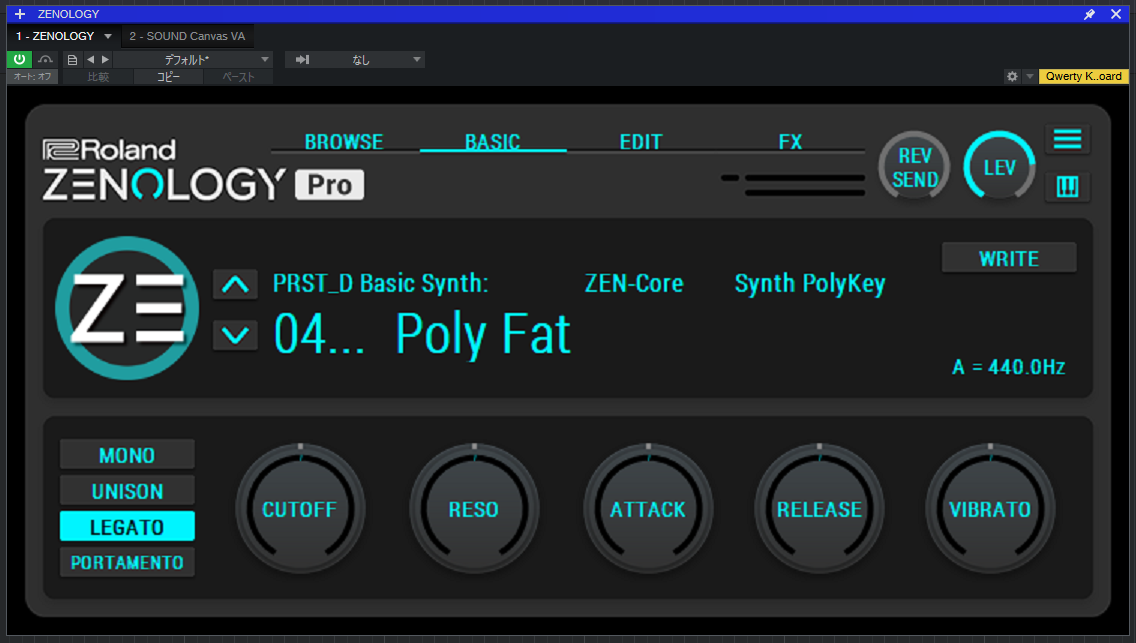Open the gear settings icon

pos(1012,76)
